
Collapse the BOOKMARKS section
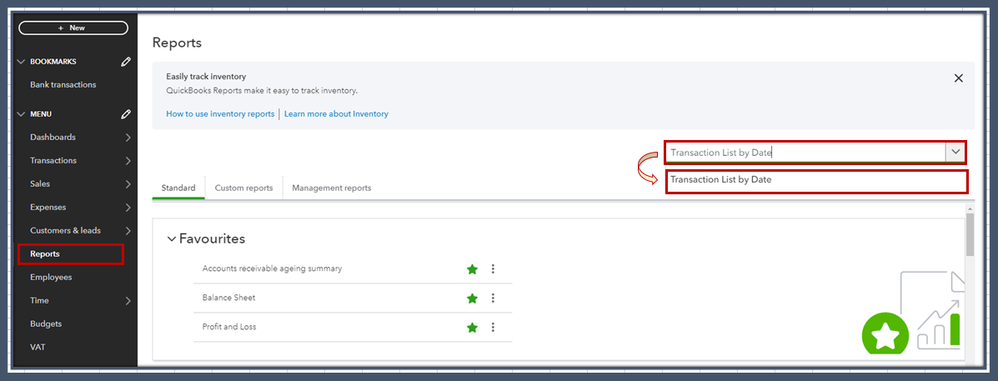21,62
